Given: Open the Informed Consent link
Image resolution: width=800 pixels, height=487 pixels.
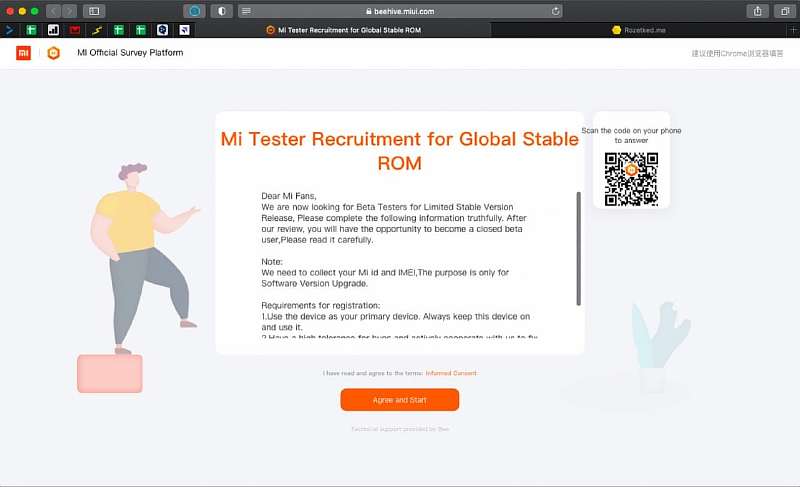Looking at the screenshot, I should click(x=451, y=373).
